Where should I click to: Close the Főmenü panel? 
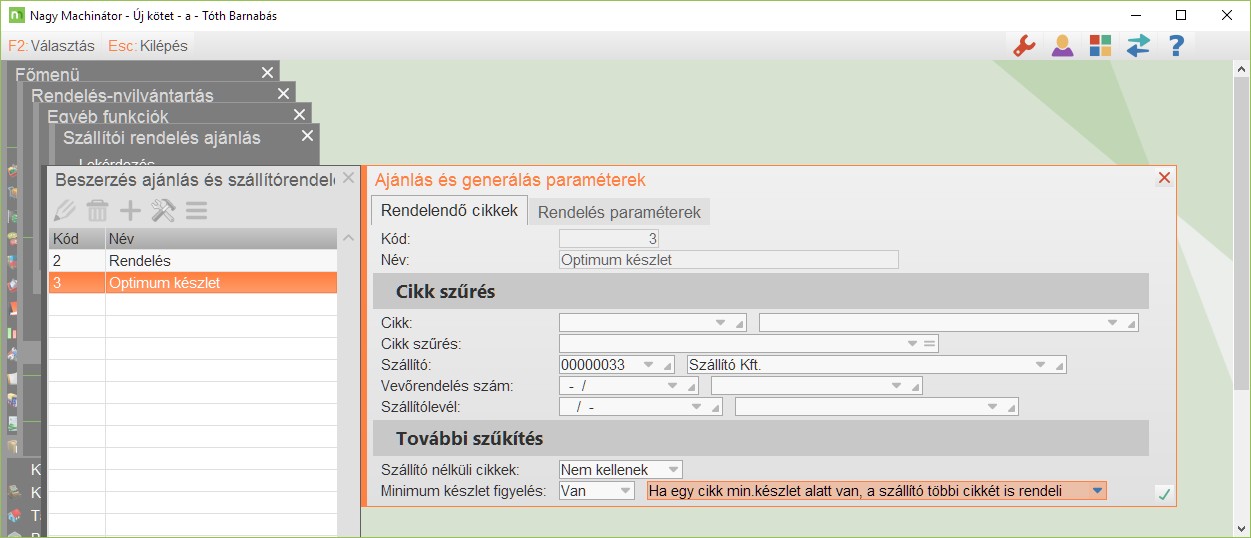point(267,72)
